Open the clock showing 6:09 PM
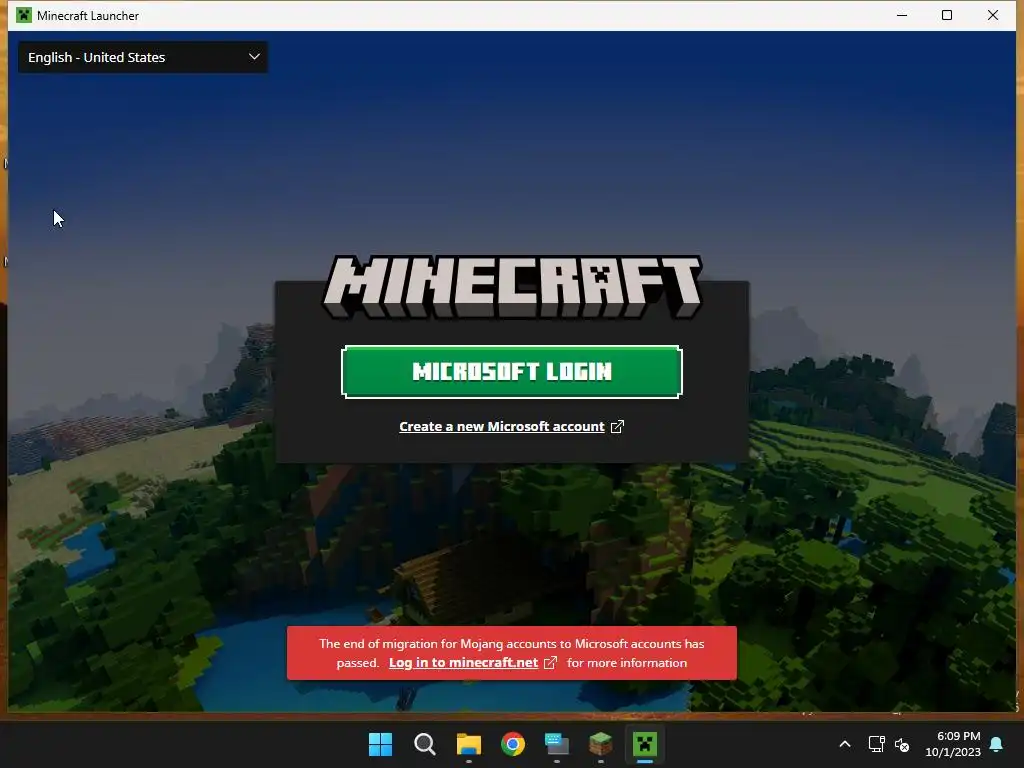 [x=958, y=736]
